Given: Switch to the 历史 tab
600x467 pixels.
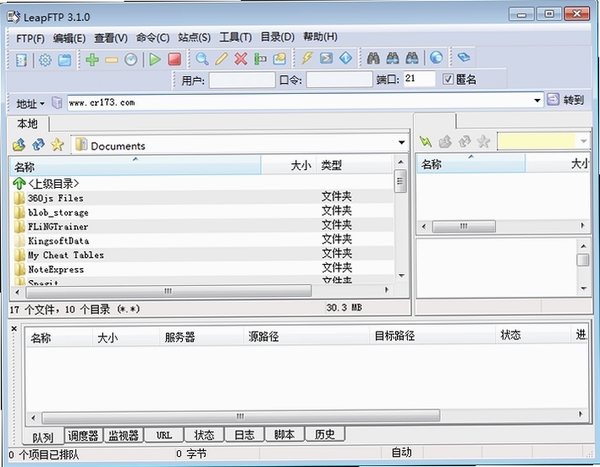Looking at the screenshot, I should 325,434.
